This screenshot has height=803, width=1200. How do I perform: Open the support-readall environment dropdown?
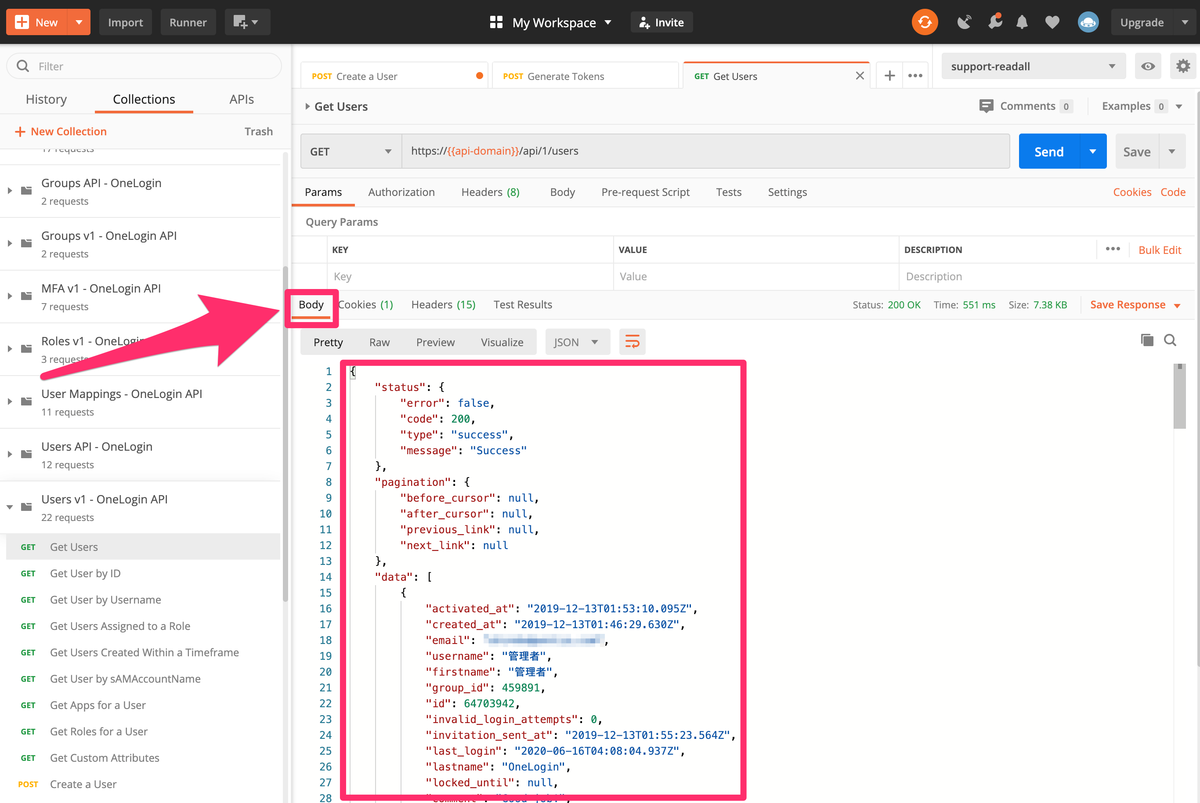1033,67
